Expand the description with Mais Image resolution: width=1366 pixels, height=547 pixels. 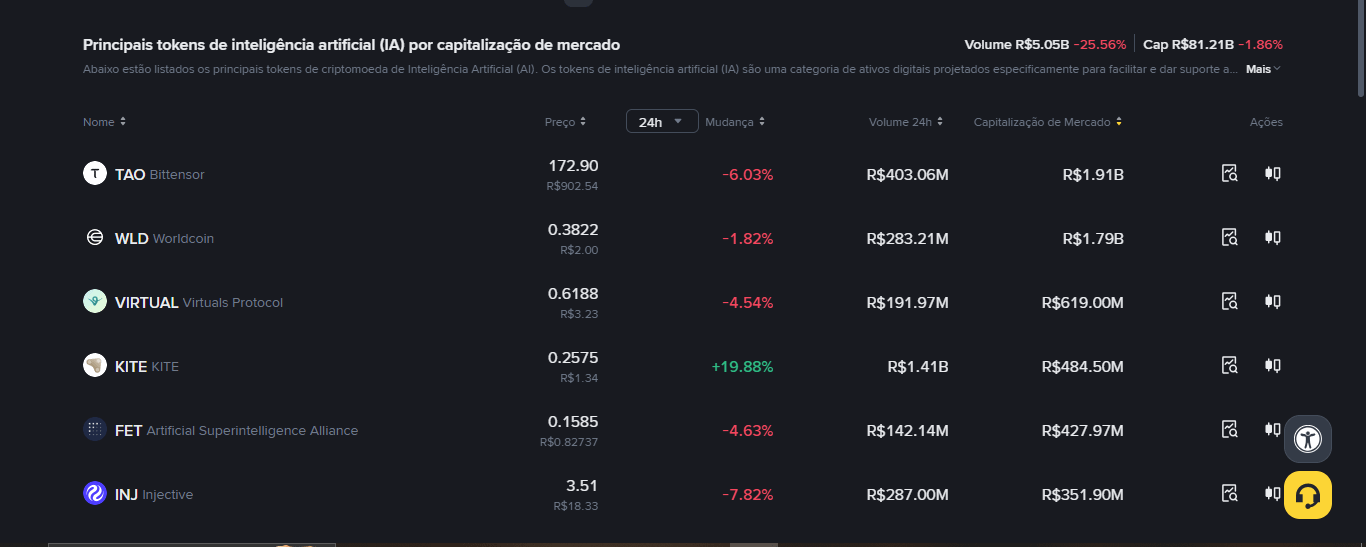click(1263, 69)
